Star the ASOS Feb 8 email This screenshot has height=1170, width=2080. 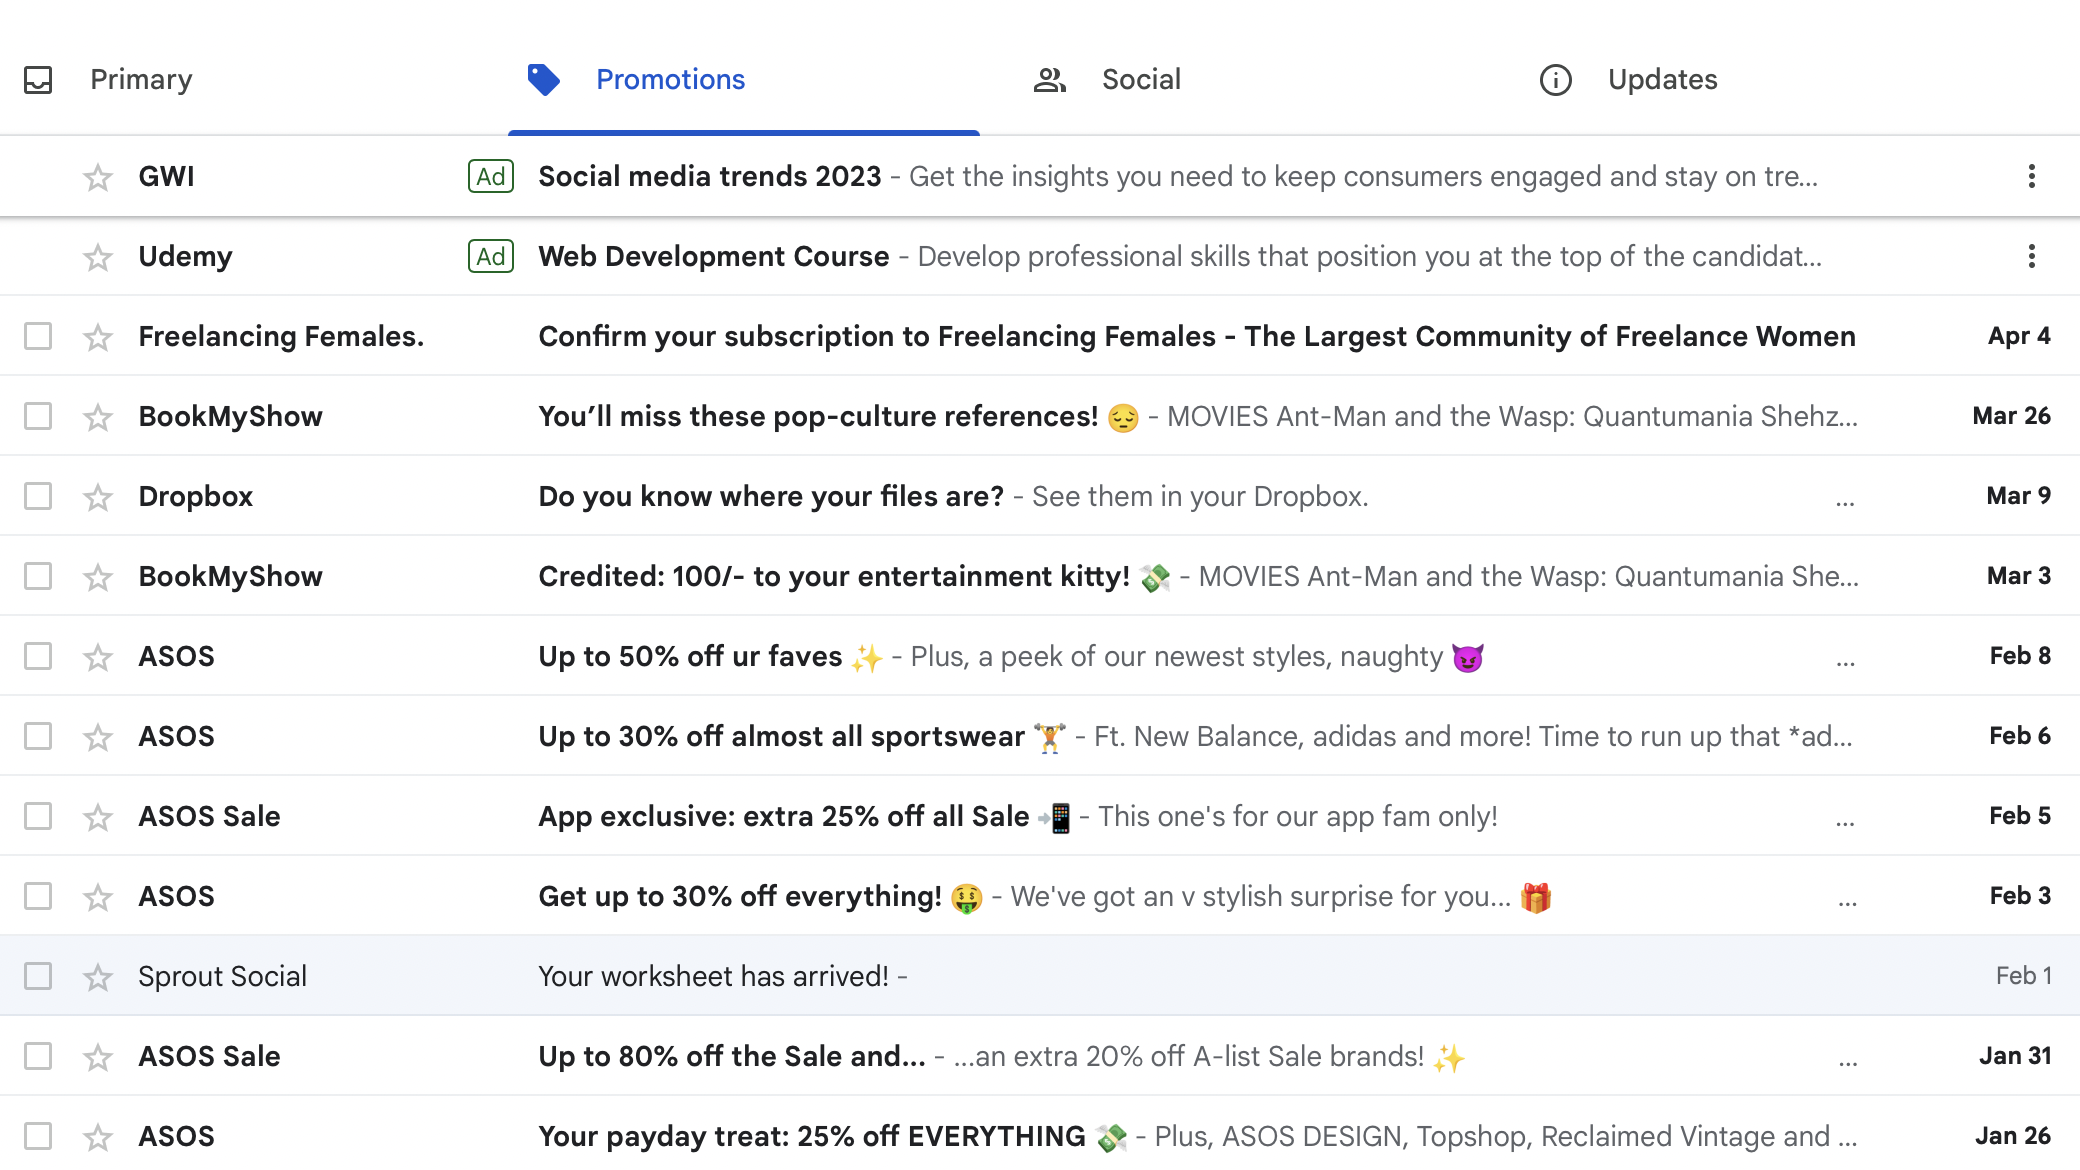click(x=97, y=657)
